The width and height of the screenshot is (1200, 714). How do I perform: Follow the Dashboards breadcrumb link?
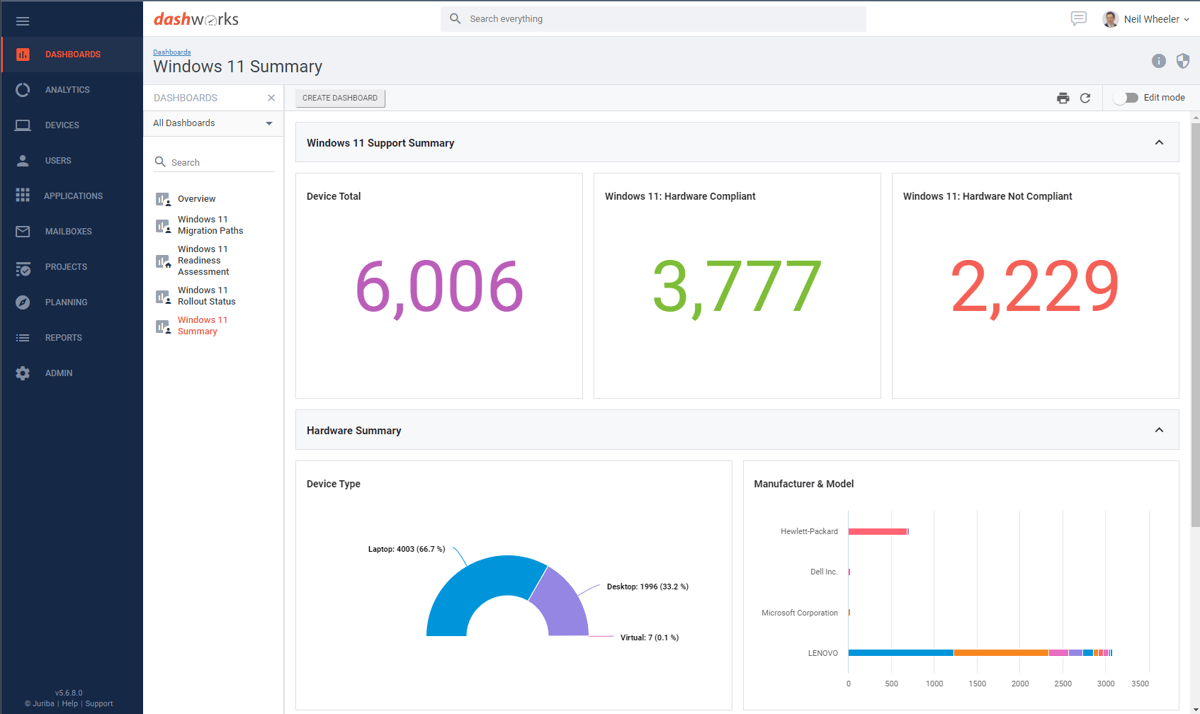pos(172,52)
